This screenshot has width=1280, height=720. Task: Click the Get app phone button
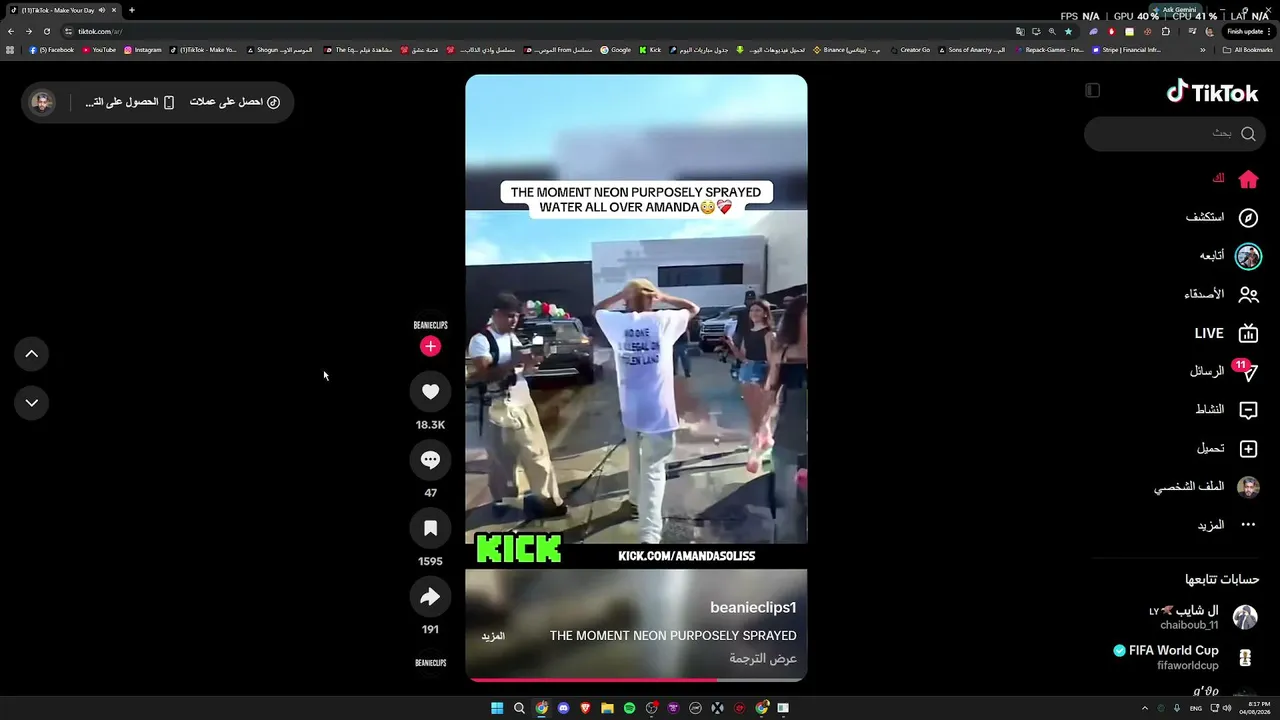point(130,102)
